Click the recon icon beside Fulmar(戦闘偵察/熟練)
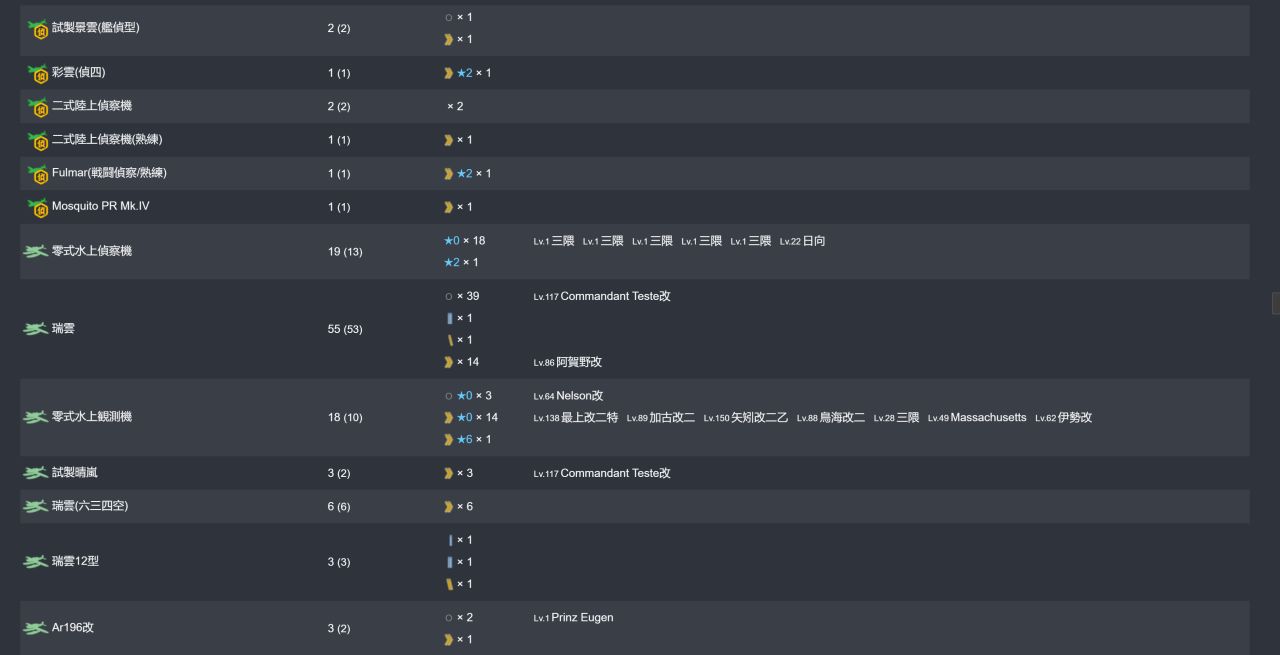This screenshot has height=655, width=1280. pos(38,175)
